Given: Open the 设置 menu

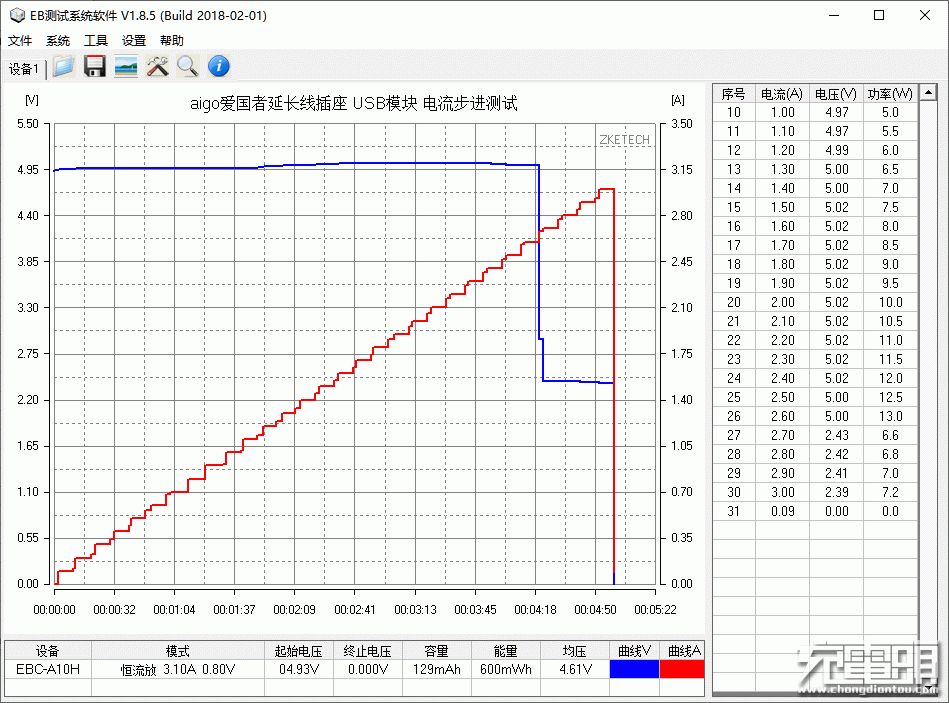Looking at the screenshot, I should click(134, 41).
